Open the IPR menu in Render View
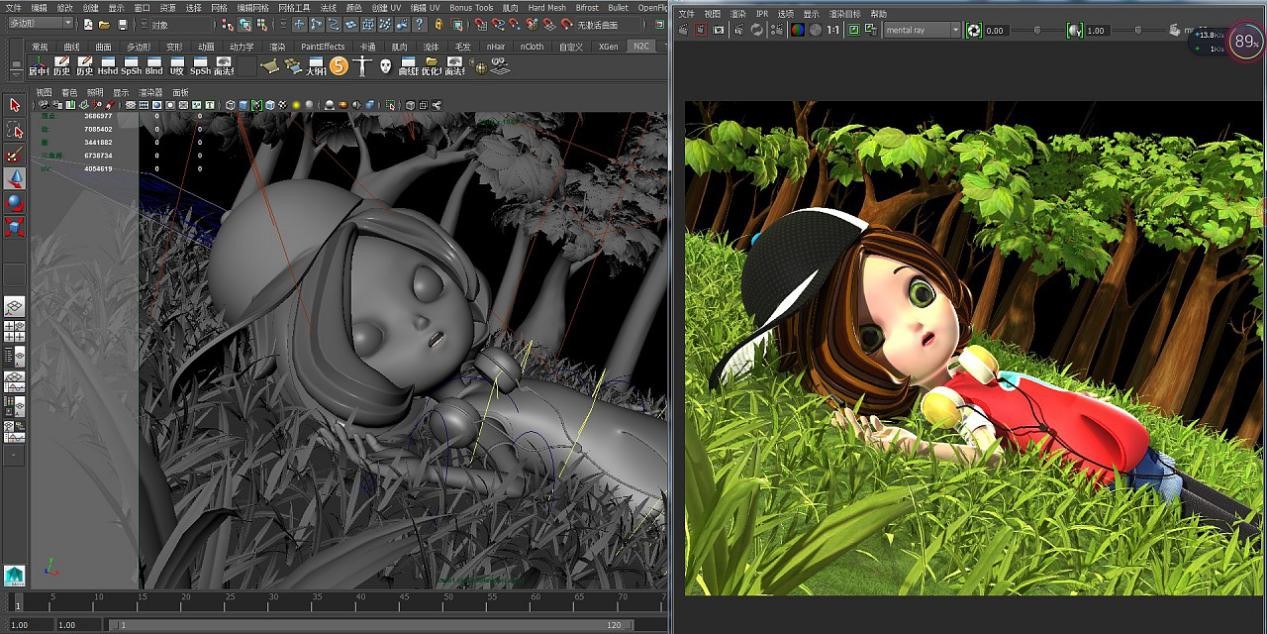The image size is (1267, 634). pyautogui.click(x=762, y=14)
